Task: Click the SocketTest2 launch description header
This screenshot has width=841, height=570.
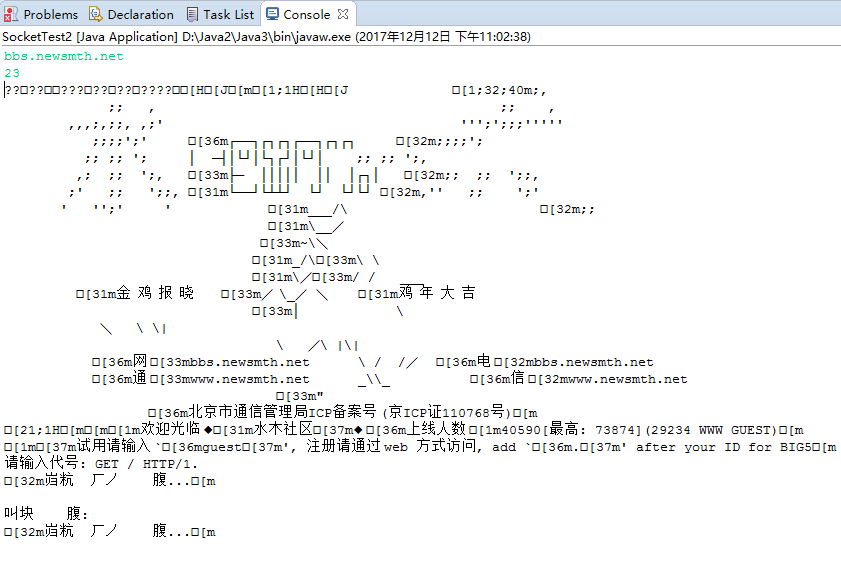Action: tap(267, 36)
